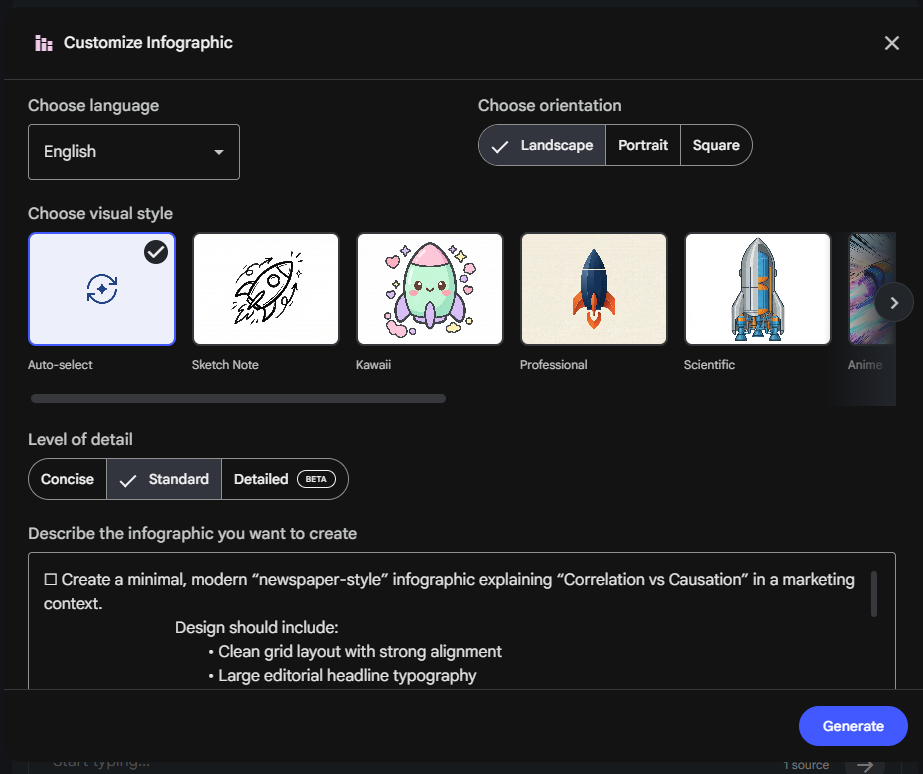
Task: Click the Customize Infographic bar-chart icon
Action: point(44,43)
